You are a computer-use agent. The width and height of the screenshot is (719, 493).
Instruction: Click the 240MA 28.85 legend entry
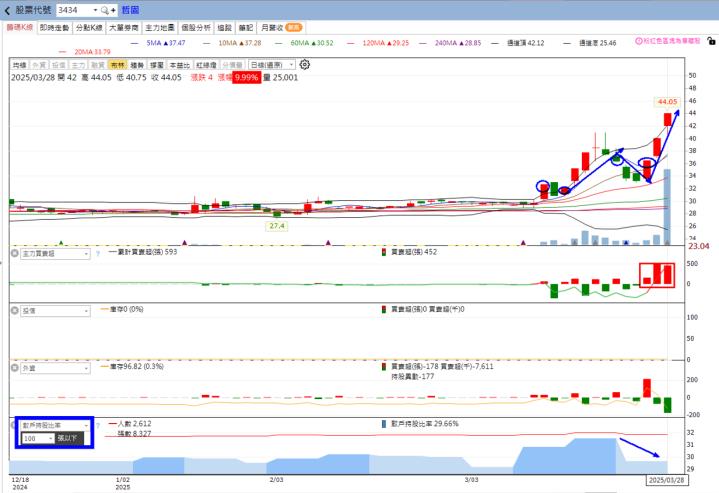[451, 43]
